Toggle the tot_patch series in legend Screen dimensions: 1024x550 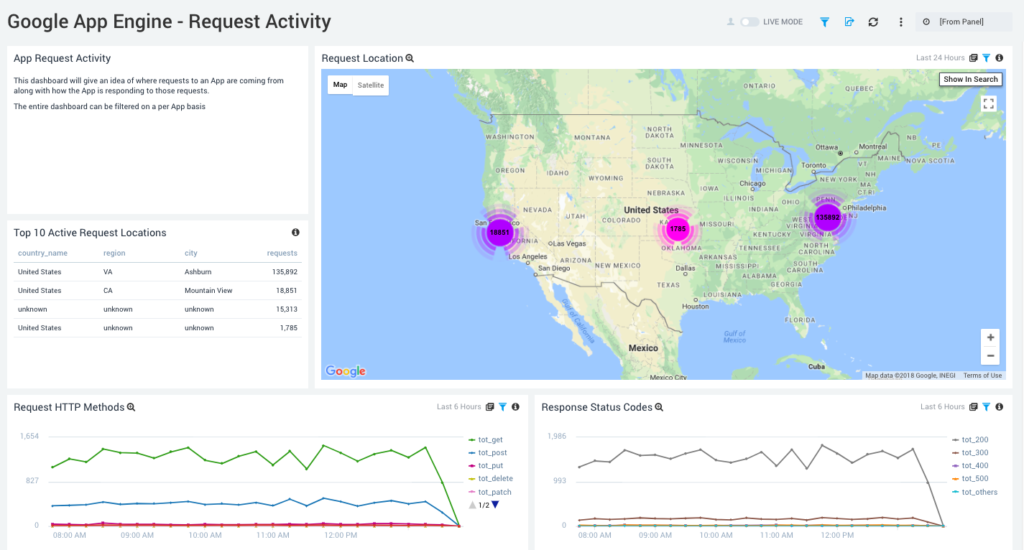[x=490, y=492]
